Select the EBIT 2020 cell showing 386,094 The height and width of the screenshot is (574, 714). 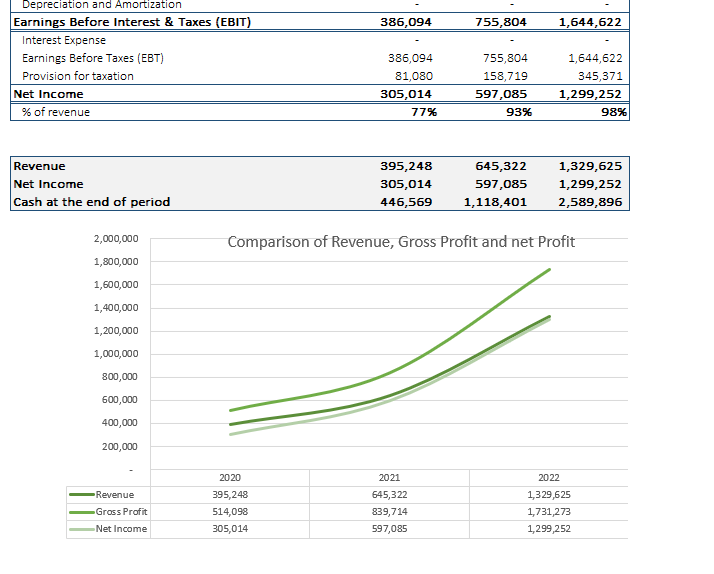(406, 22)
